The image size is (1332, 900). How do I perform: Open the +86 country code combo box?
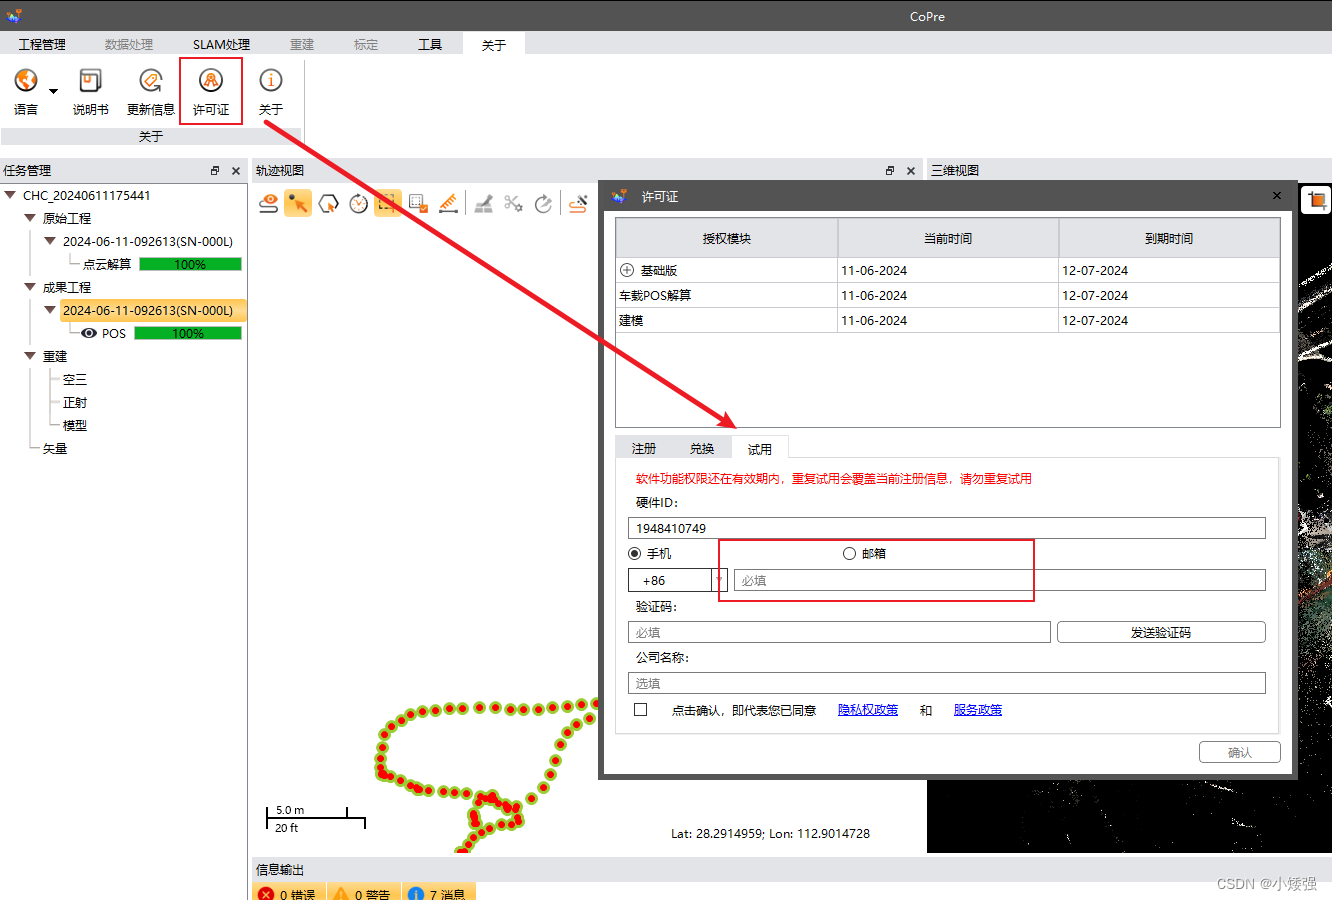tap(677, 580)
